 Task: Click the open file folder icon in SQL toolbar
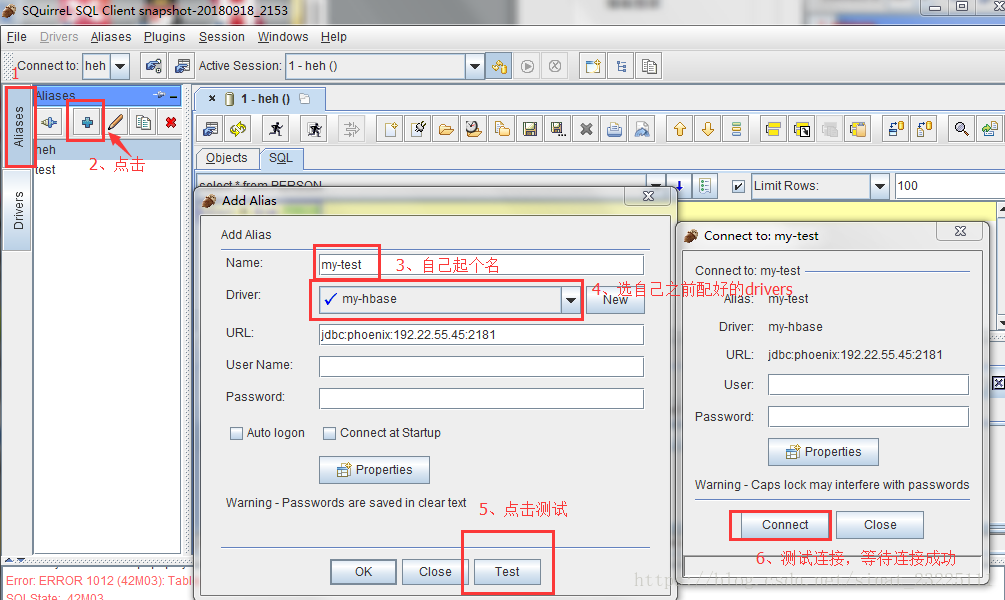[446, 129]
